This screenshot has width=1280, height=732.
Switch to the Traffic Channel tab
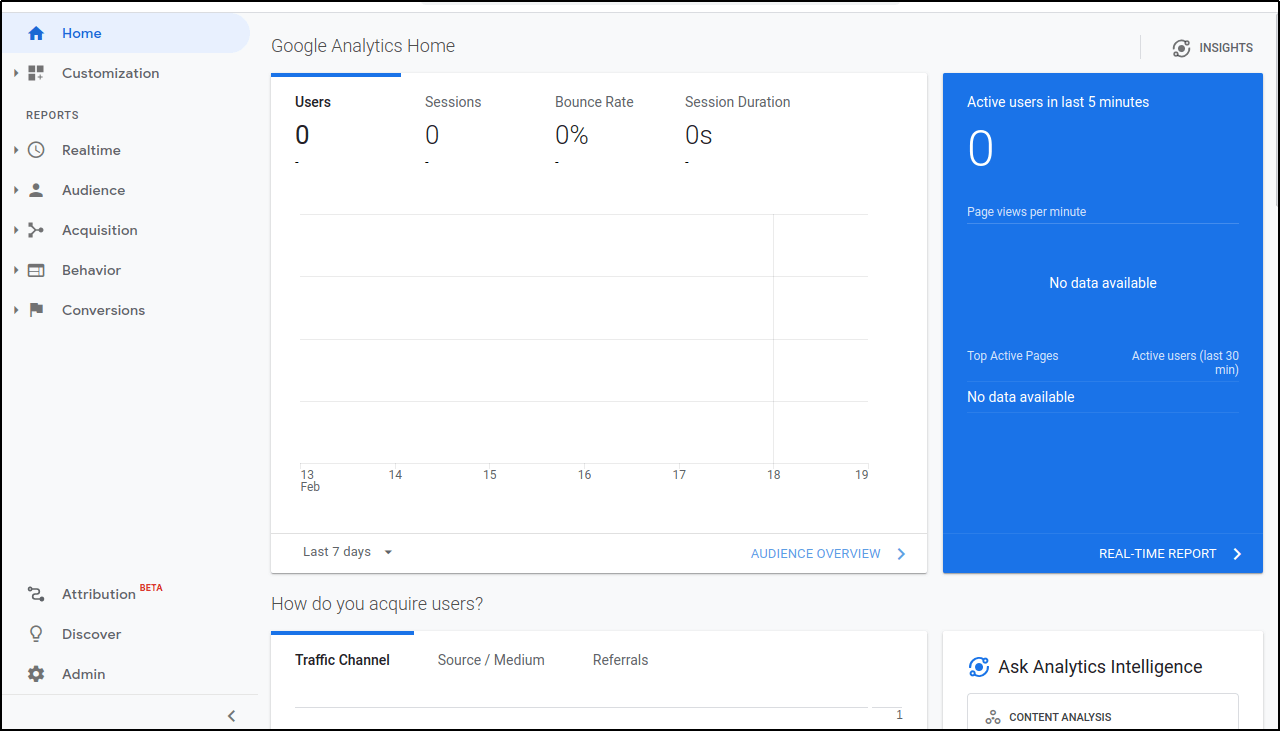342,660
